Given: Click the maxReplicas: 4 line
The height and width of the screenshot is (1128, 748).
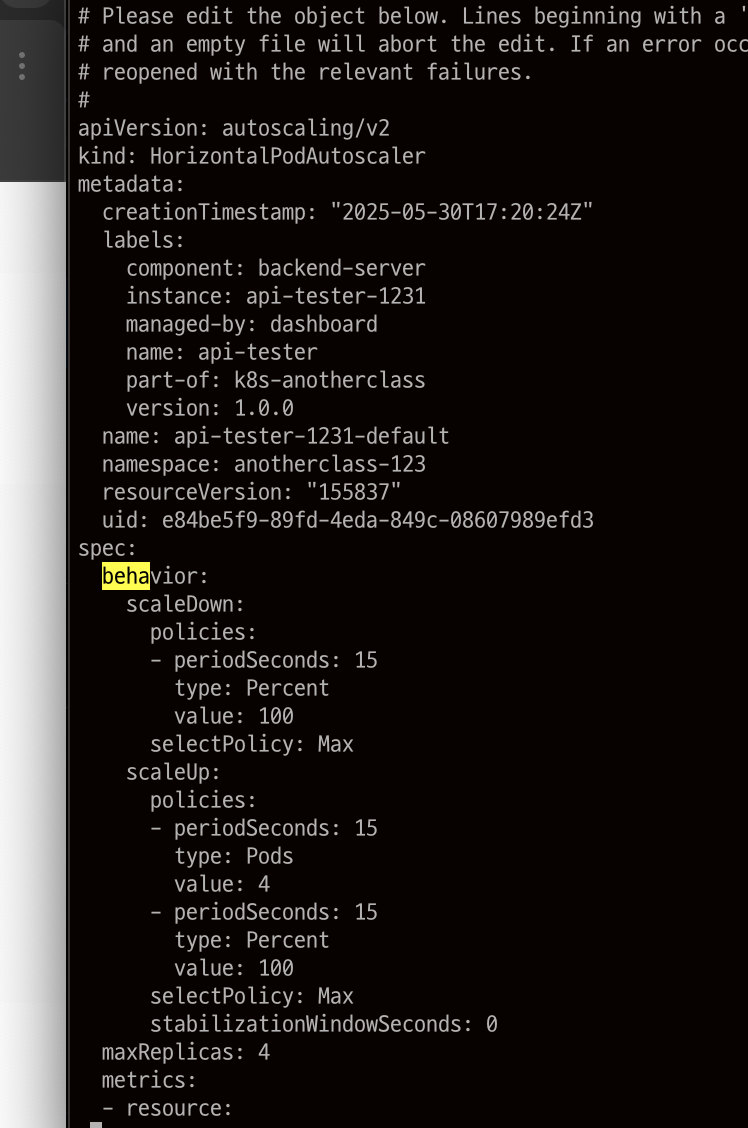Looking at the screenshot, I should coord(185,1052).
